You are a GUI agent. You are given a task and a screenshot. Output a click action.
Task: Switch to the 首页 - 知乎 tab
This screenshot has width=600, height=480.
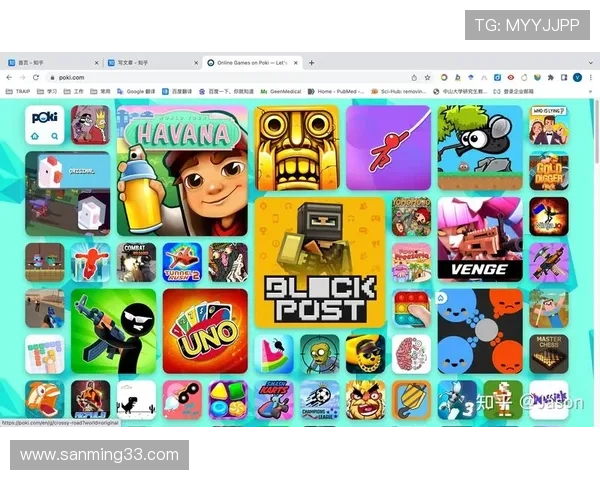(x=52, y=62)
